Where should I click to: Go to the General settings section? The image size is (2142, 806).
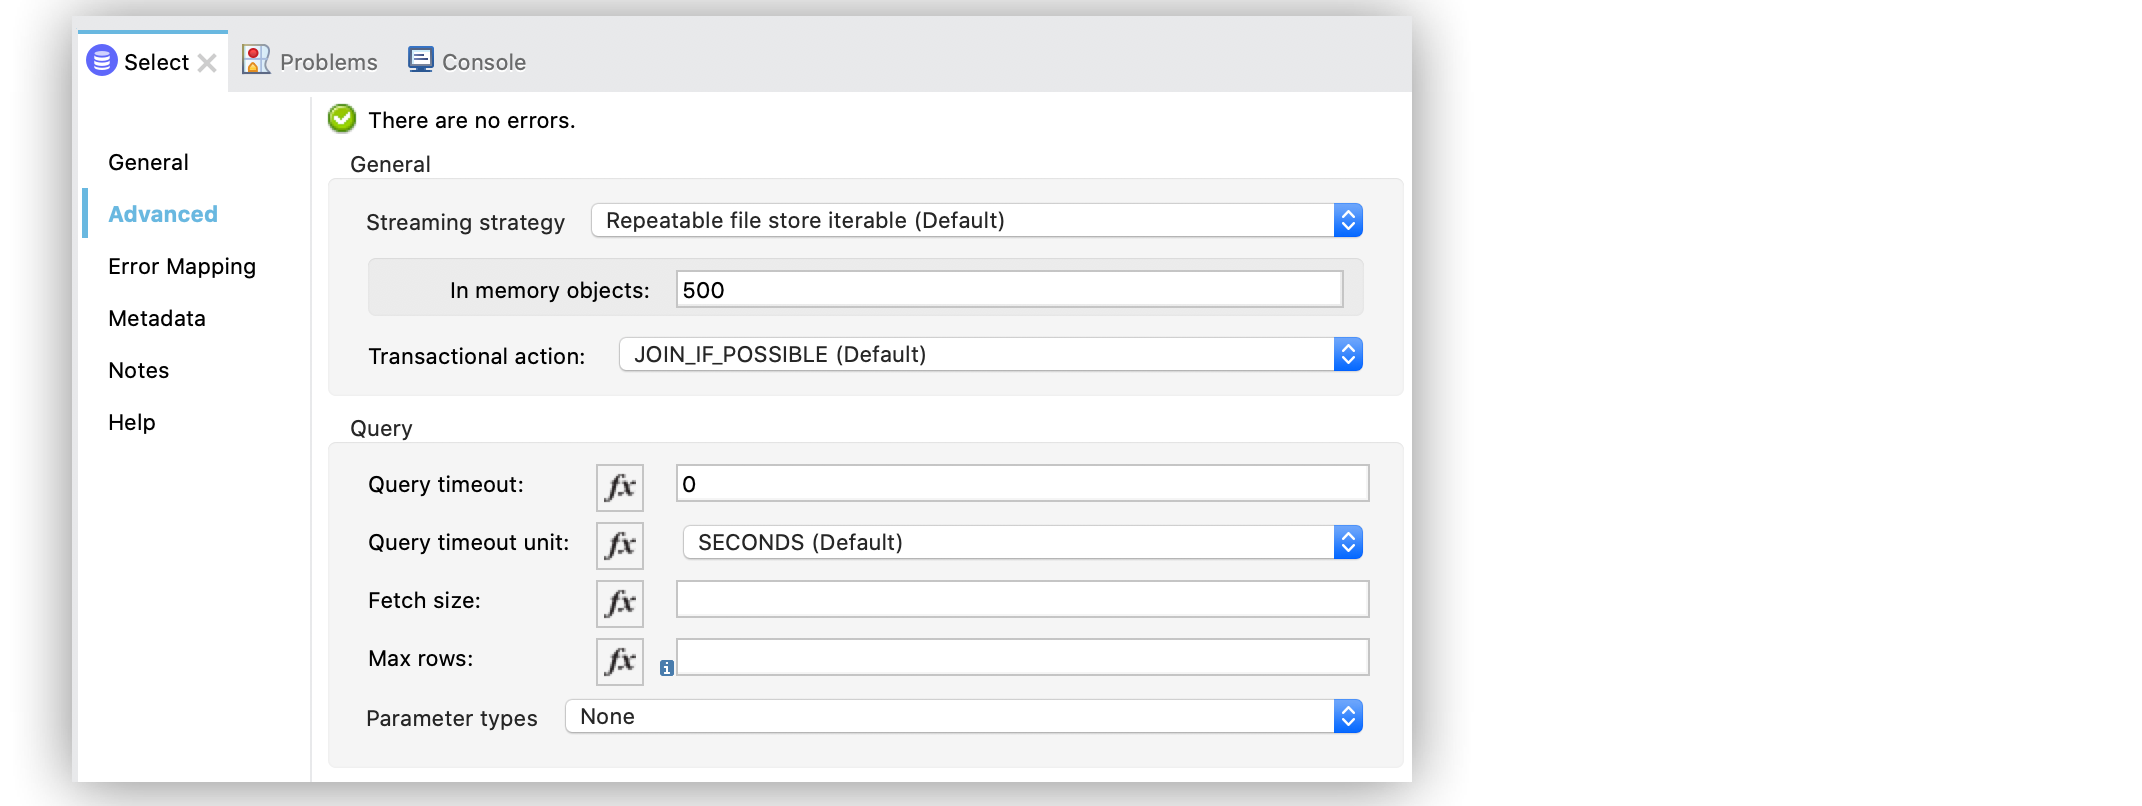pyautogui.click(x=148, y=162)
